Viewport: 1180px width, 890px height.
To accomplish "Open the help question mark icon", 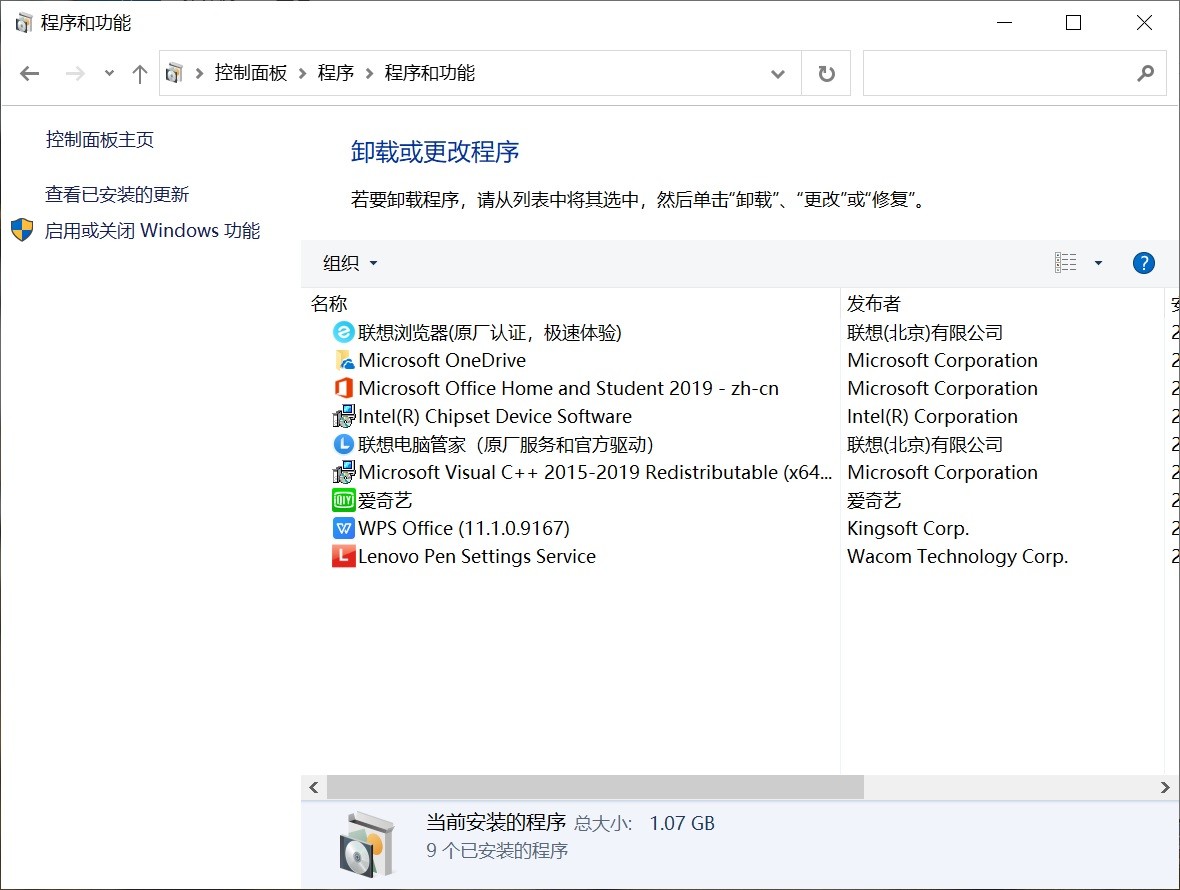I will click(1143, 263).
